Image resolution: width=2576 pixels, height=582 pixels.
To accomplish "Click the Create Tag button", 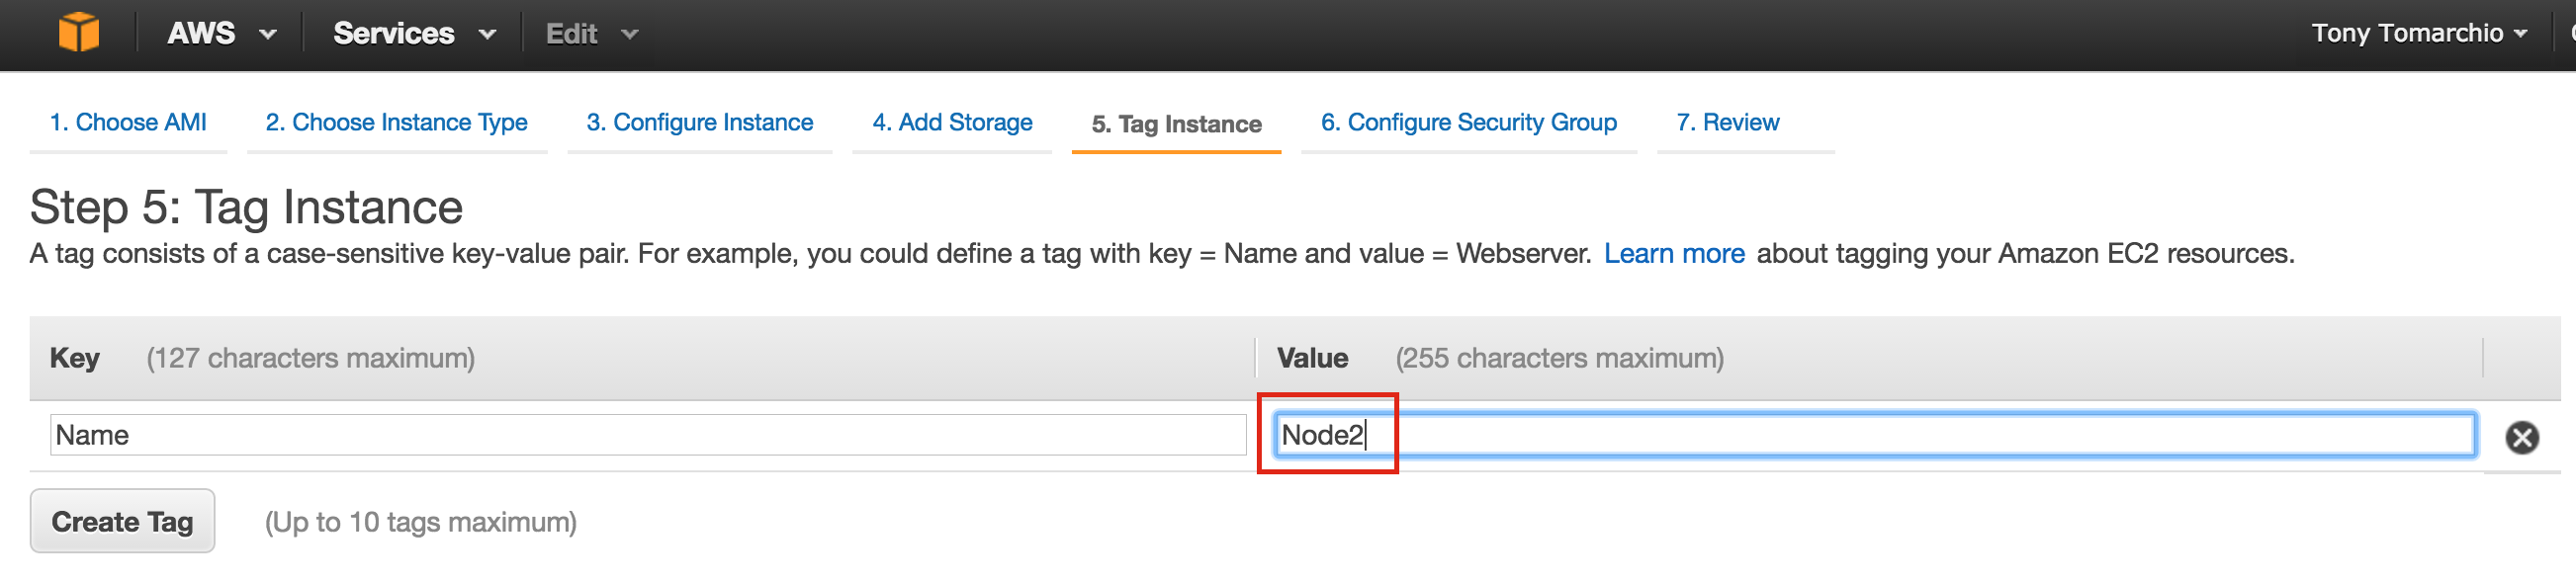I will click(122, 521).
